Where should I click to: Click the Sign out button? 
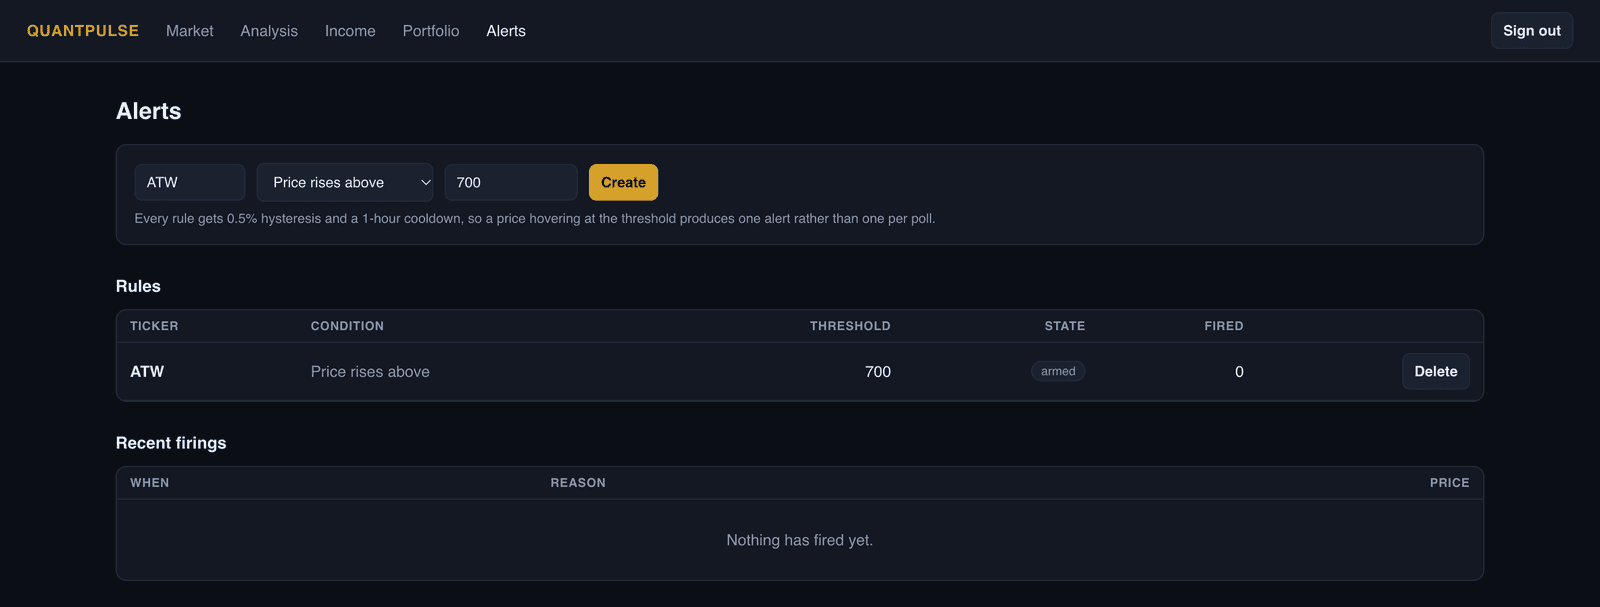point(1532,31)
